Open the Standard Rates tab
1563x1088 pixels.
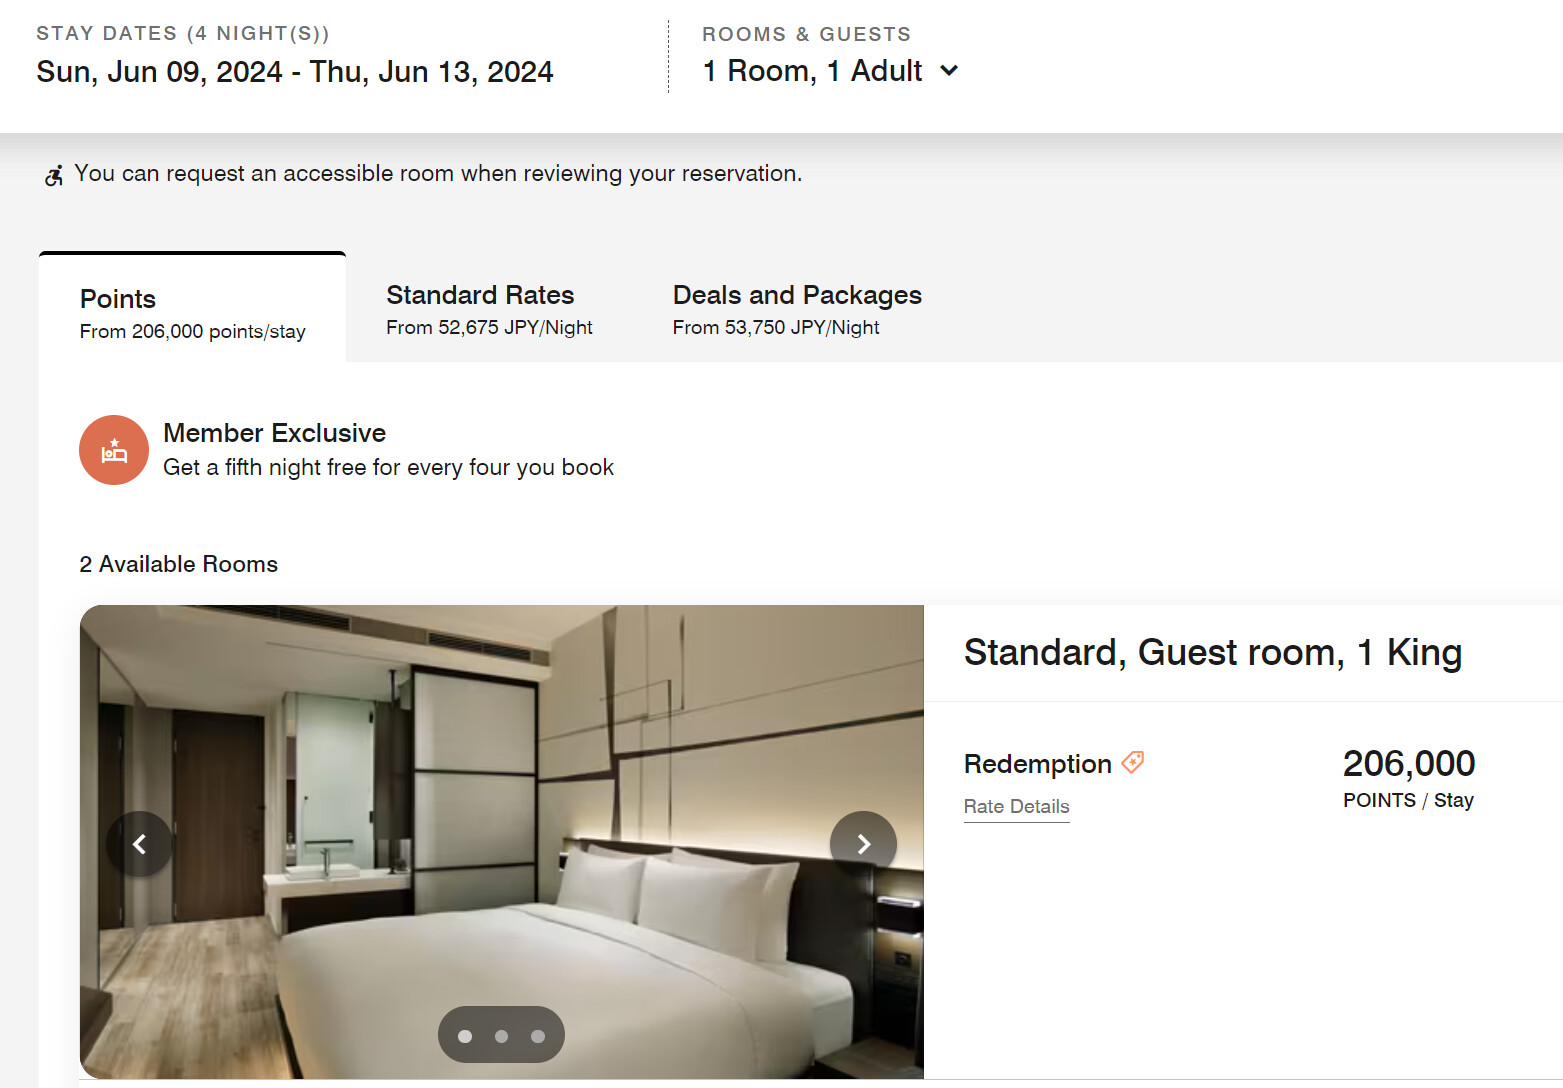[489, 309]
